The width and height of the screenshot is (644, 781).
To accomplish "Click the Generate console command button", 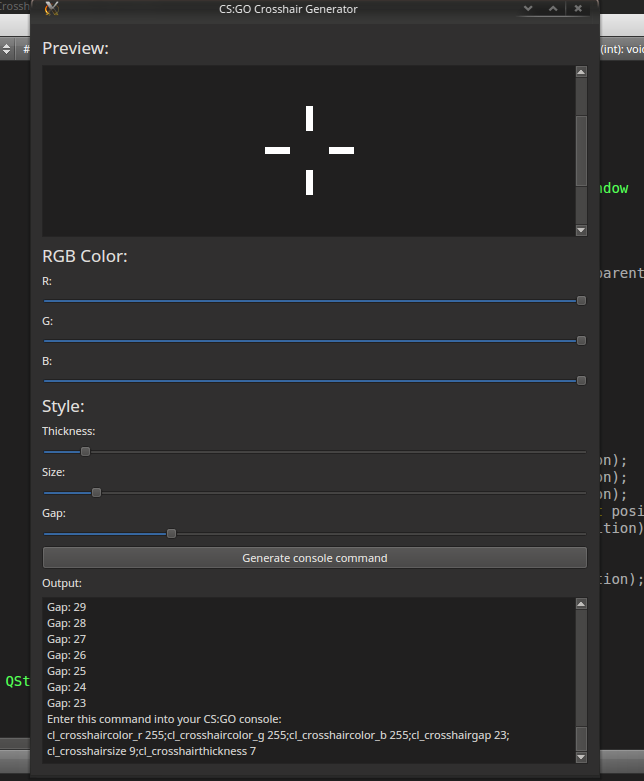I will (315, 558).
